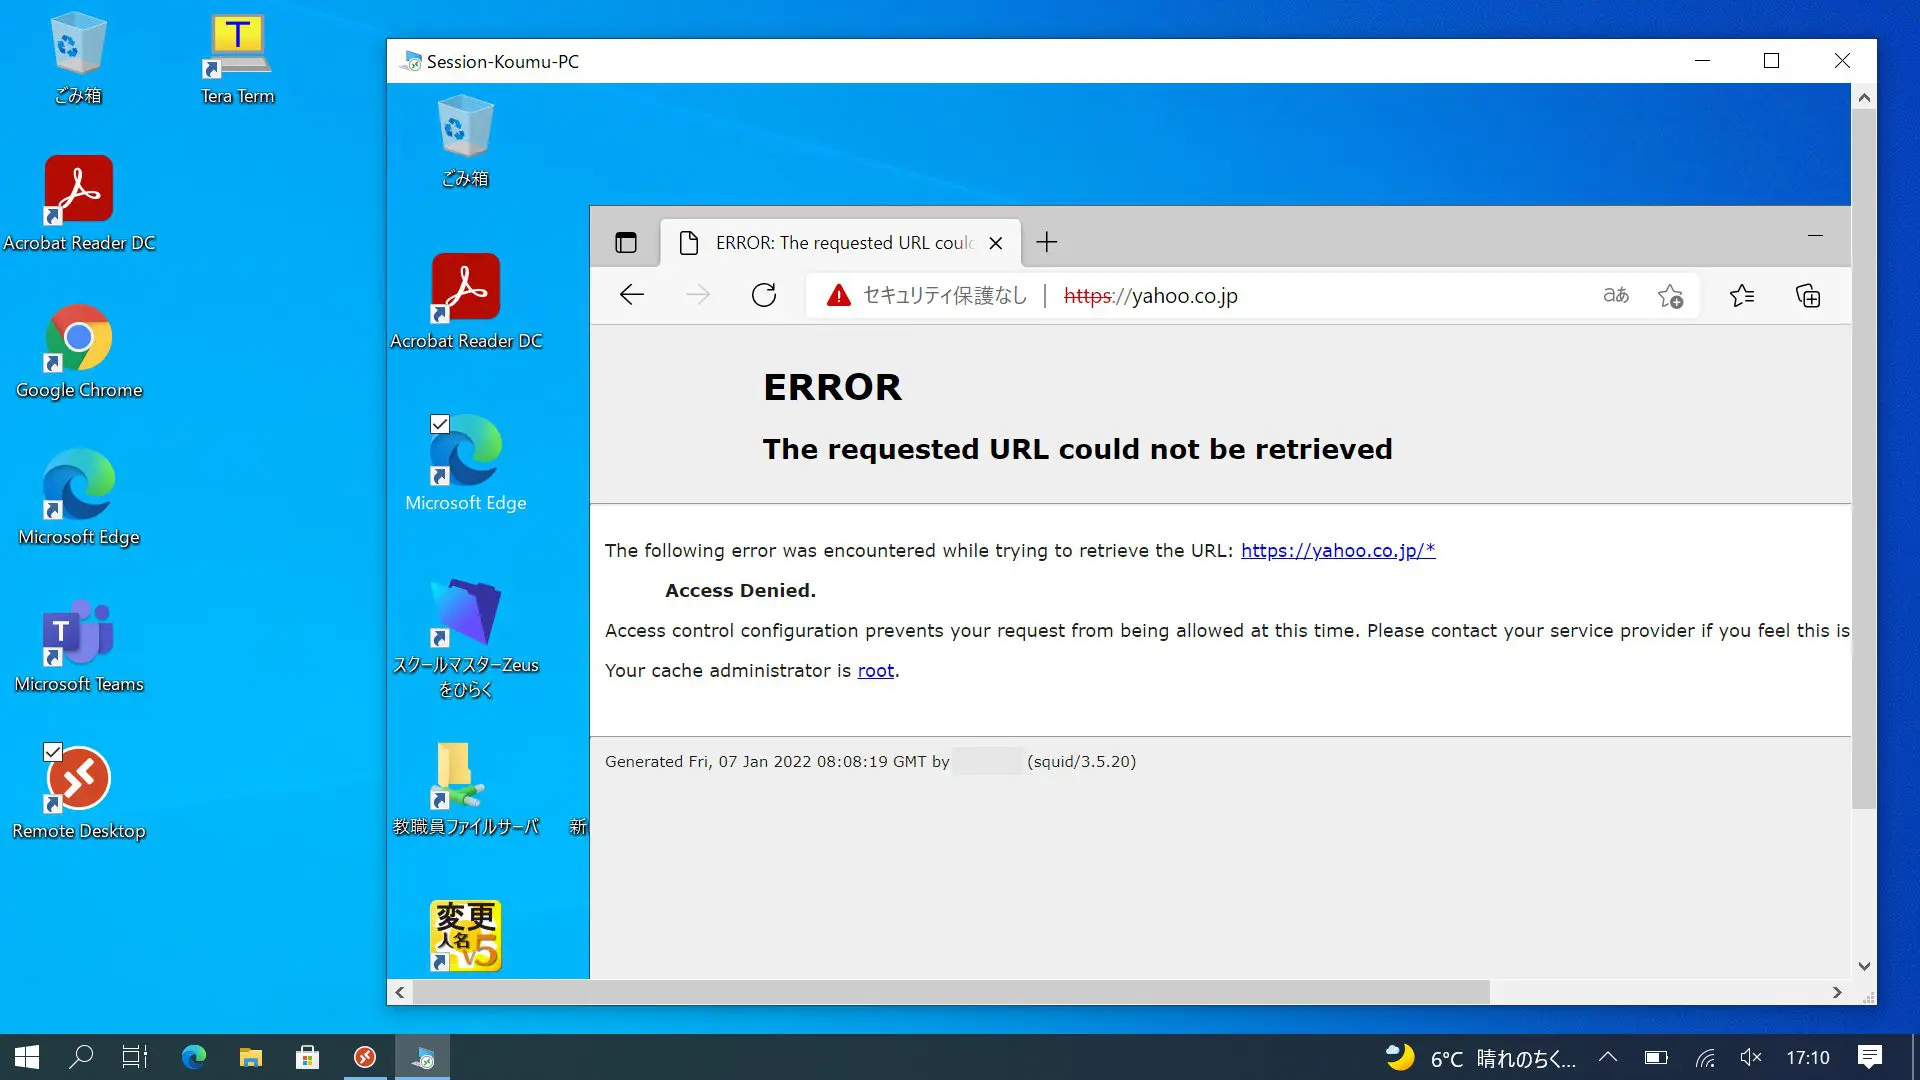Click right arrow of horizontal scrollbar
Viewport: 1920px width, 1080px height.
(1837, 992)
